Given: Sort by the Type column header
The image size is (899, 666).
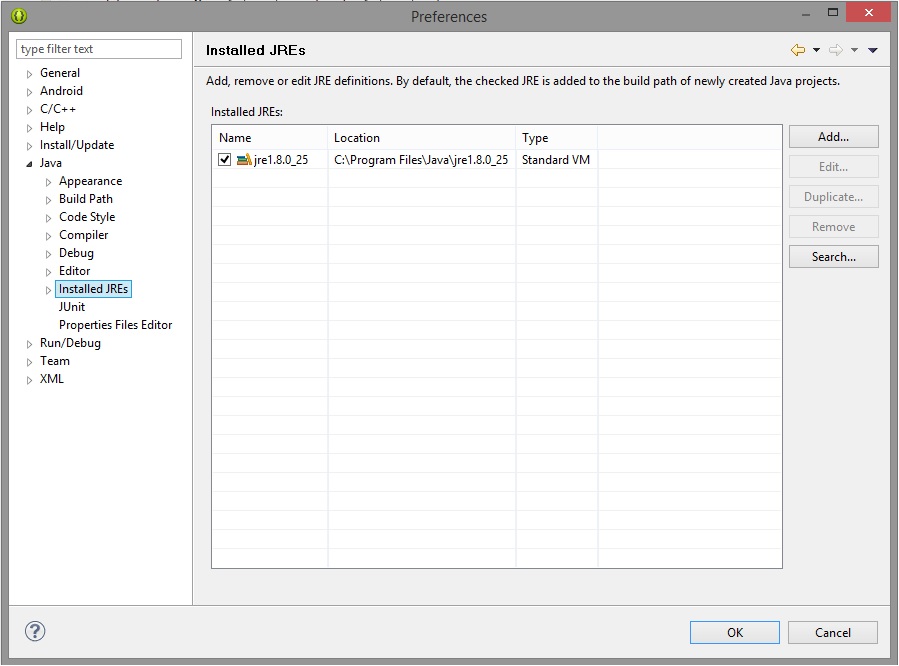Looking at the screenshot, I should (557, 138).
